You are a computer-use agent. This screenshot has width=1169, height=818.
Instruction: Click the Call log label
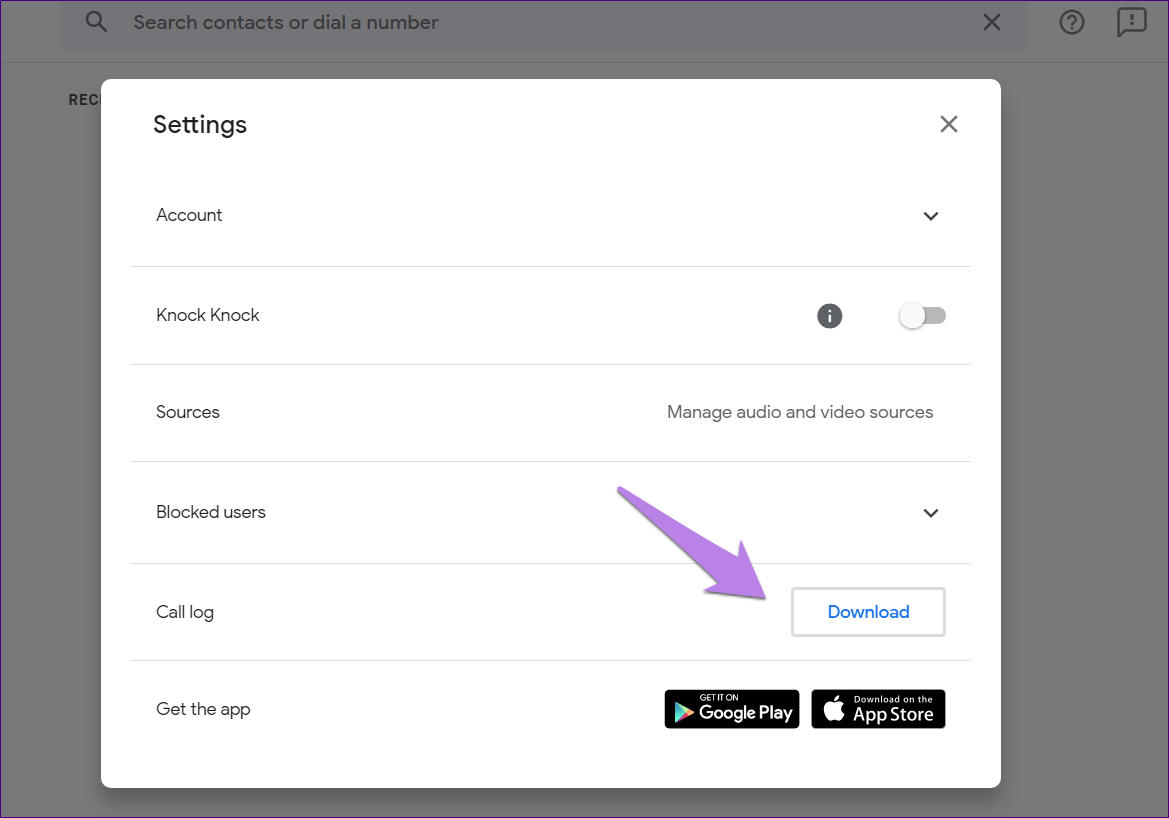185,612
